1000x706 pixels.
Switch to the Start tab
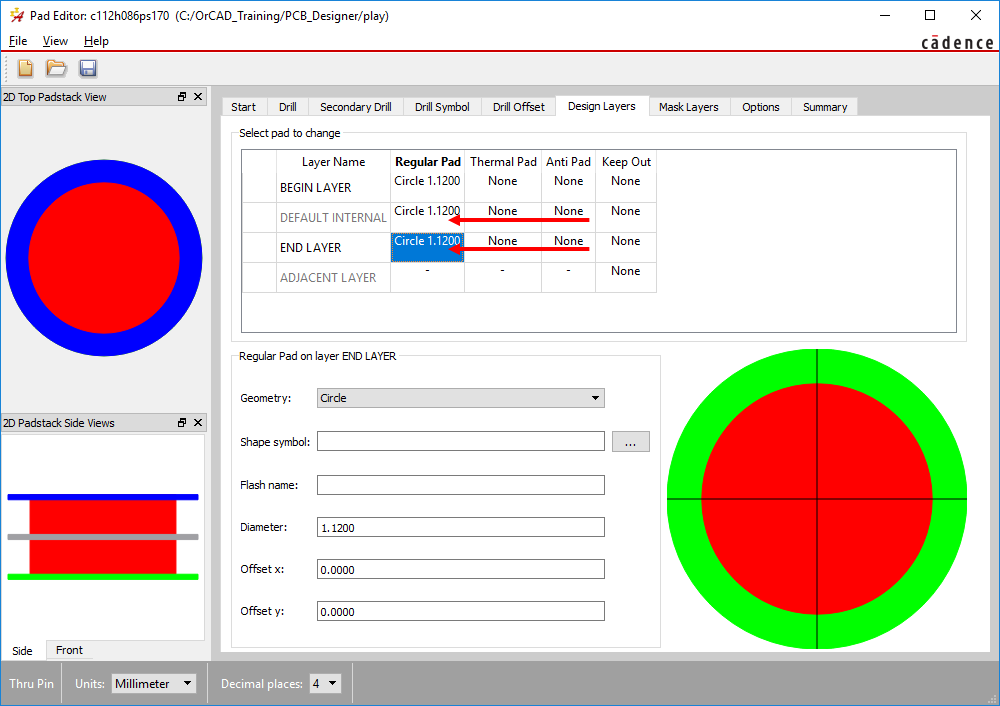(244, 107)
